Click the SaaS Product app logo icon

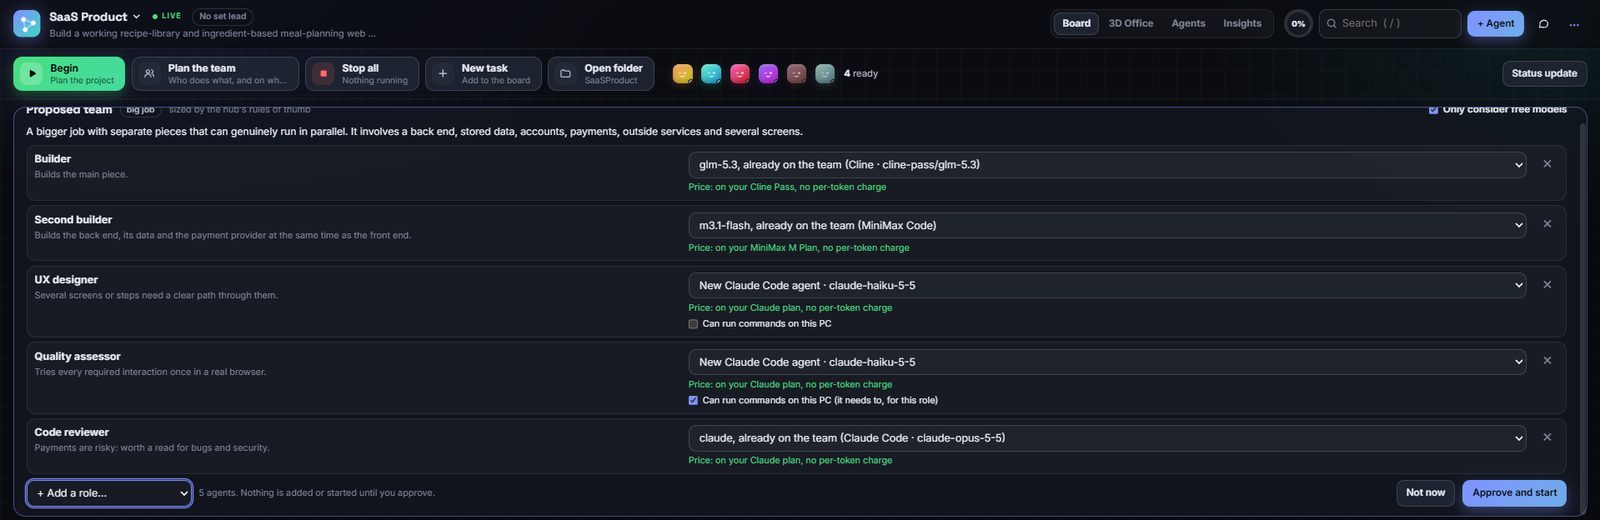[x=27, y=23]
